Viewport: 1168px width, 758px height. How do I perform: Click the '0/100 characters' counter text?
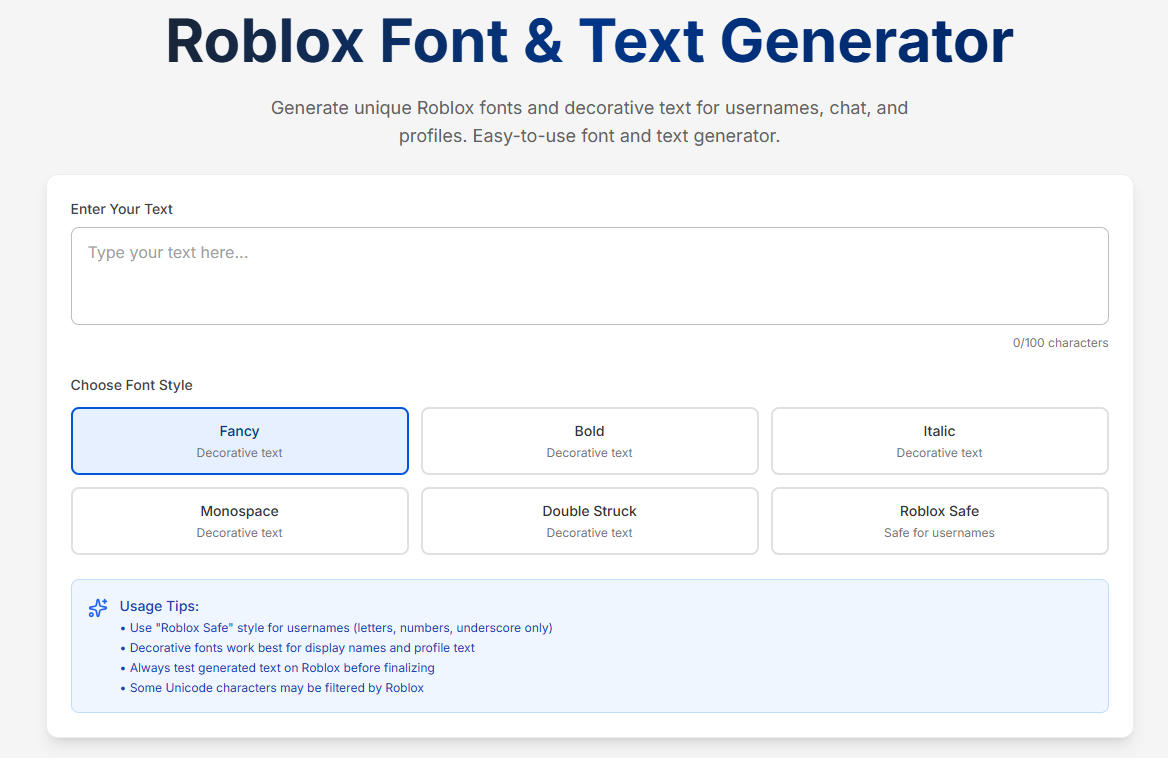(1060, 343)
